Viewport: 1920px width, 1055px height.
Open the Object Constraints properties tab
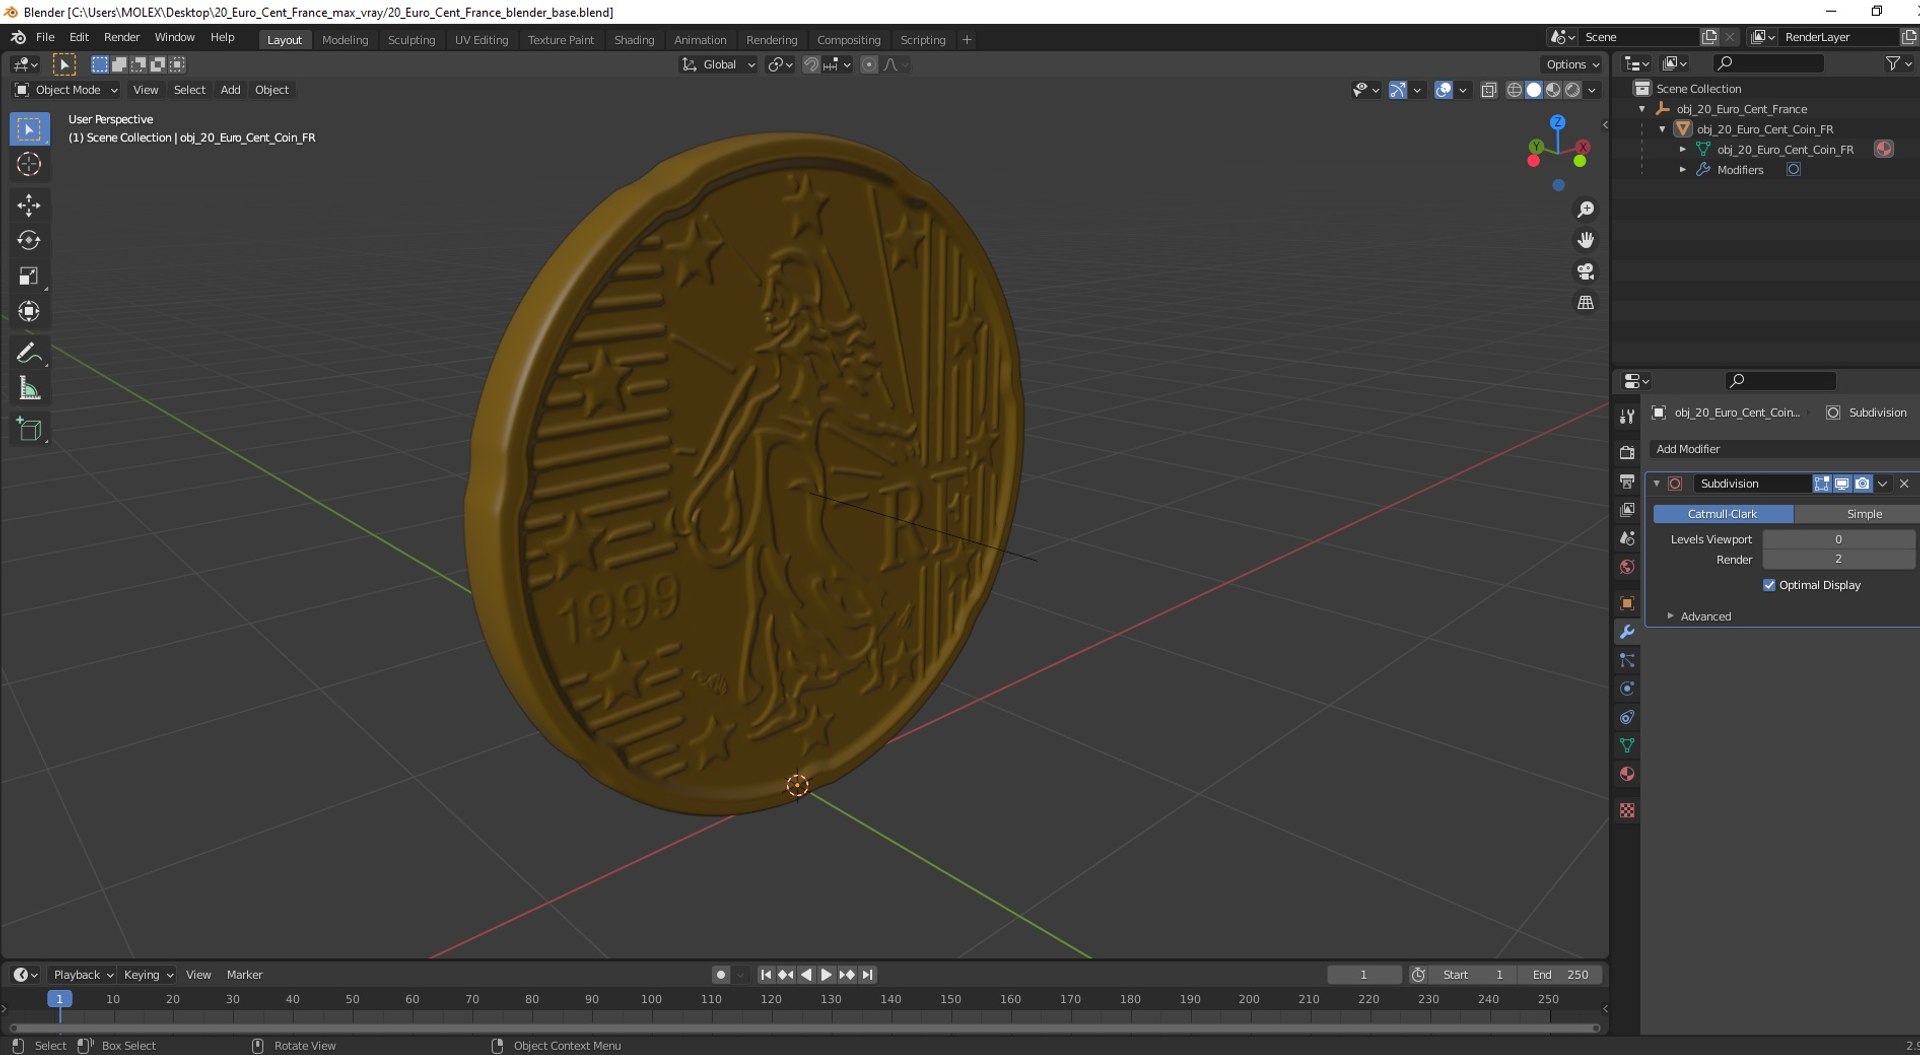1627,717
